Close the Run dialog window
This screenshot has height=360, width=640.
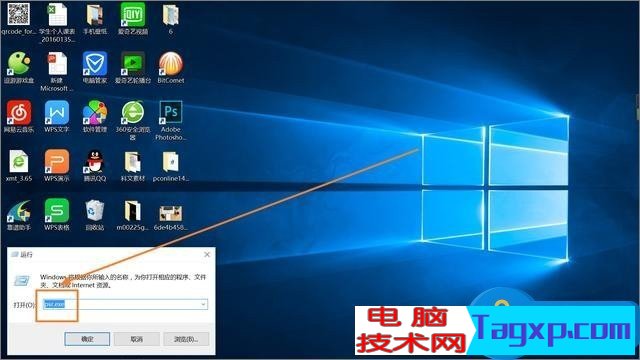point(207,254)
